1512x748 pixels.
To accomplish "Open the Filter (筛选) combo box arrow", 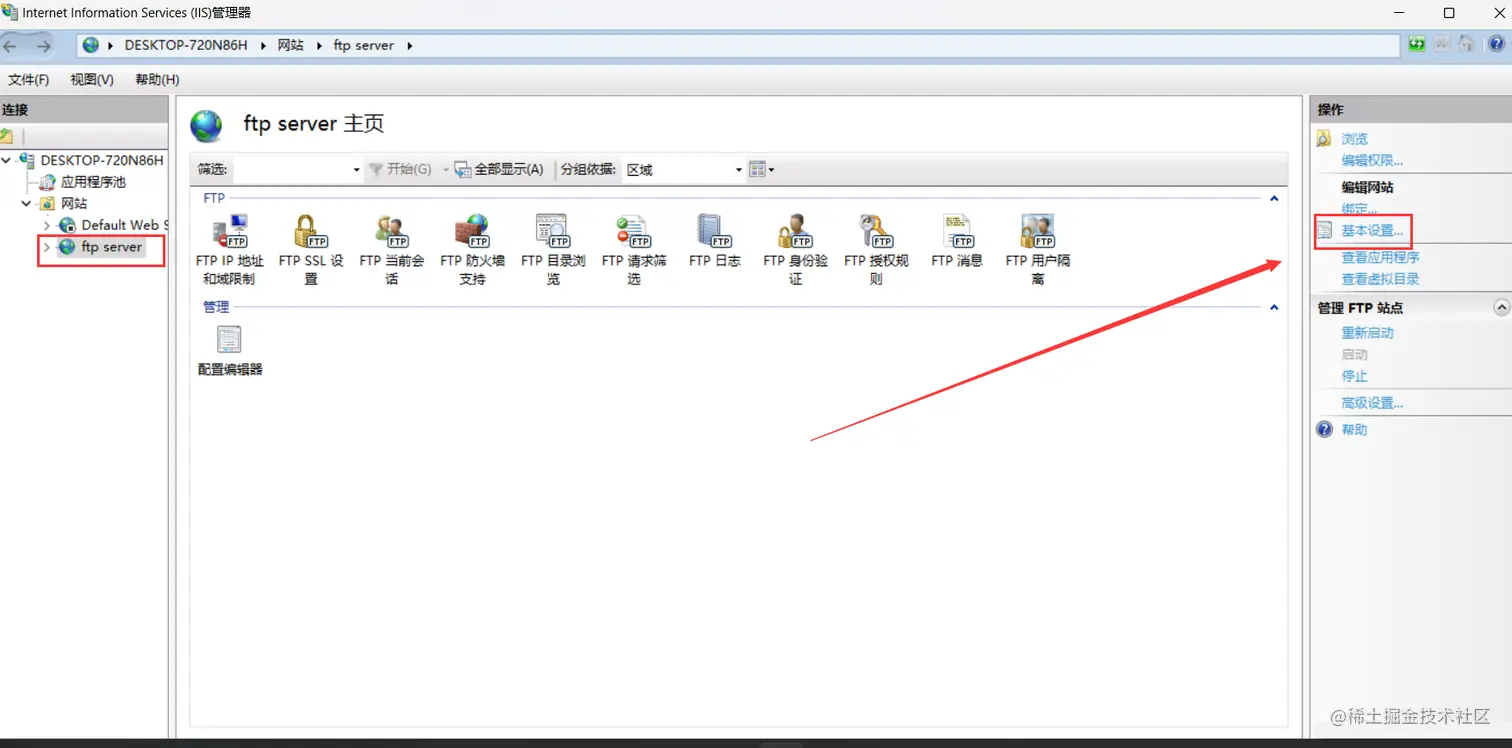I will click(x=356, y=170).
